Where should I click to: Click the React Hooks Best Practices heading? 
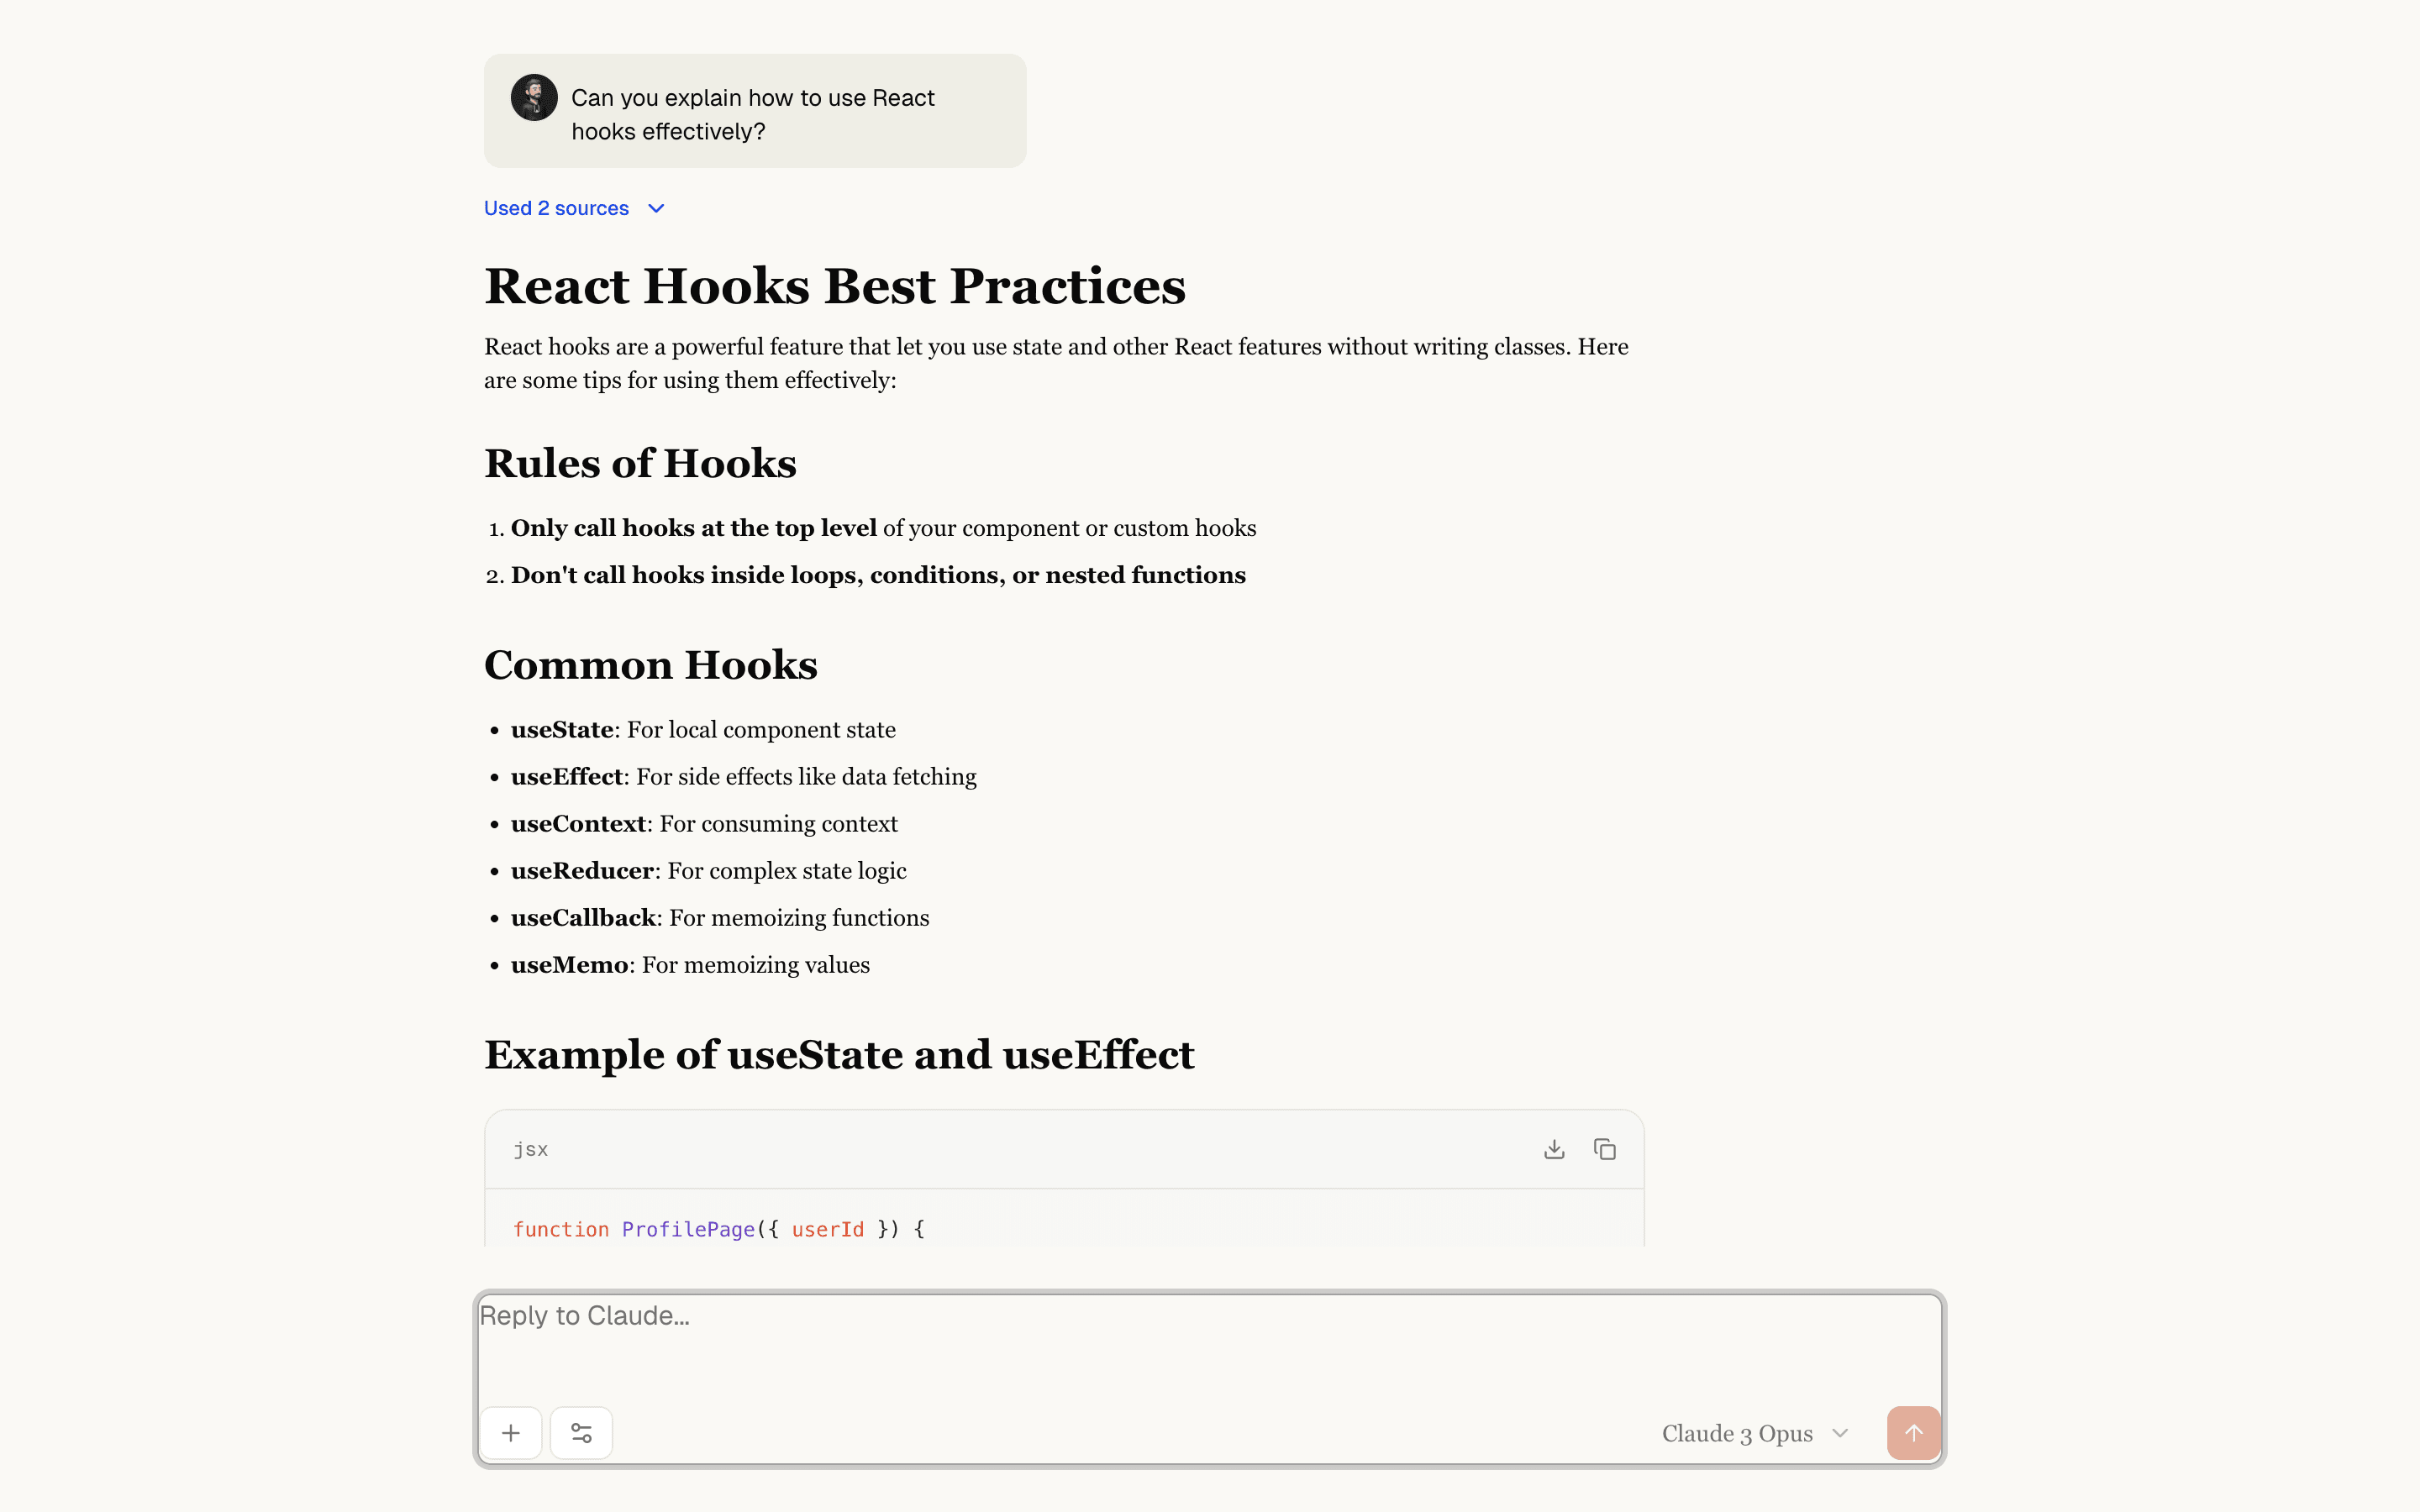pyautogui.click(x=834, y=286)
